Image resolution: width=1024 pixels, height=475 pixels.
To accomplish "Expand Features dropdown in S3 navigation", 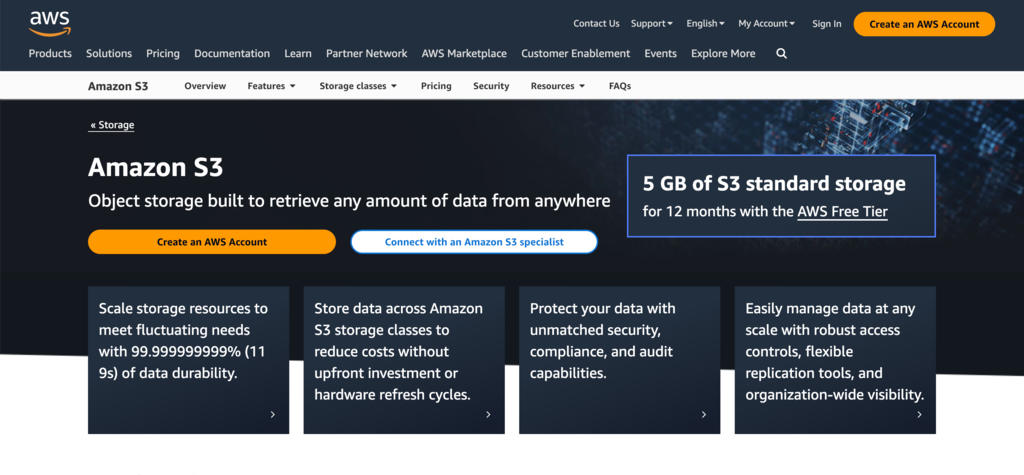I will (271, 86).
